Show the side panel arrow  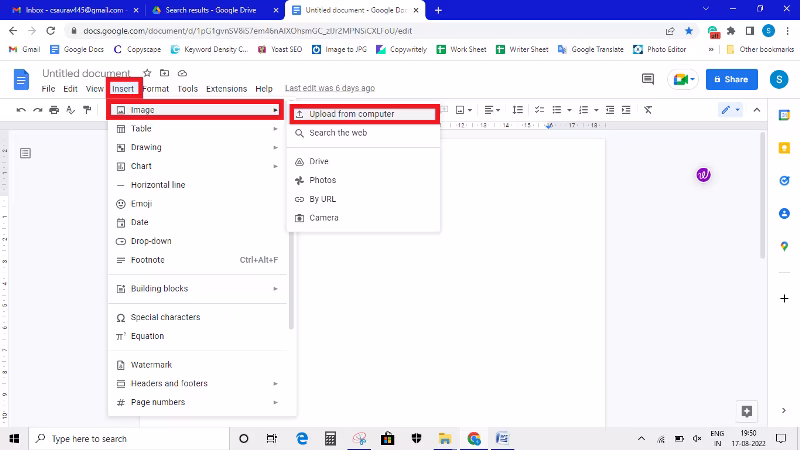pyautogui.click(x=784, y=411)
